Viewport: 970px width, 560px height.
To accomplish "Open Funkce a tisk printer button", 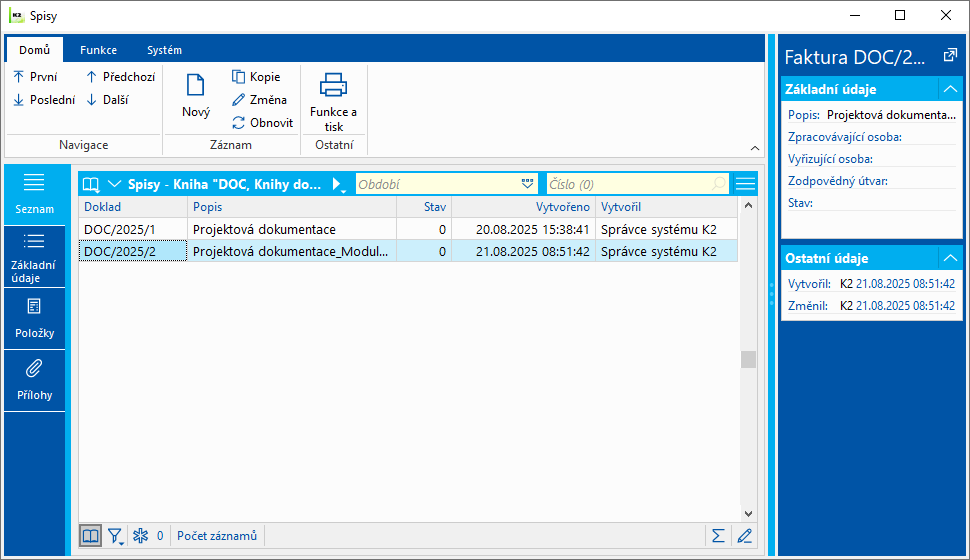I will 333,101.
